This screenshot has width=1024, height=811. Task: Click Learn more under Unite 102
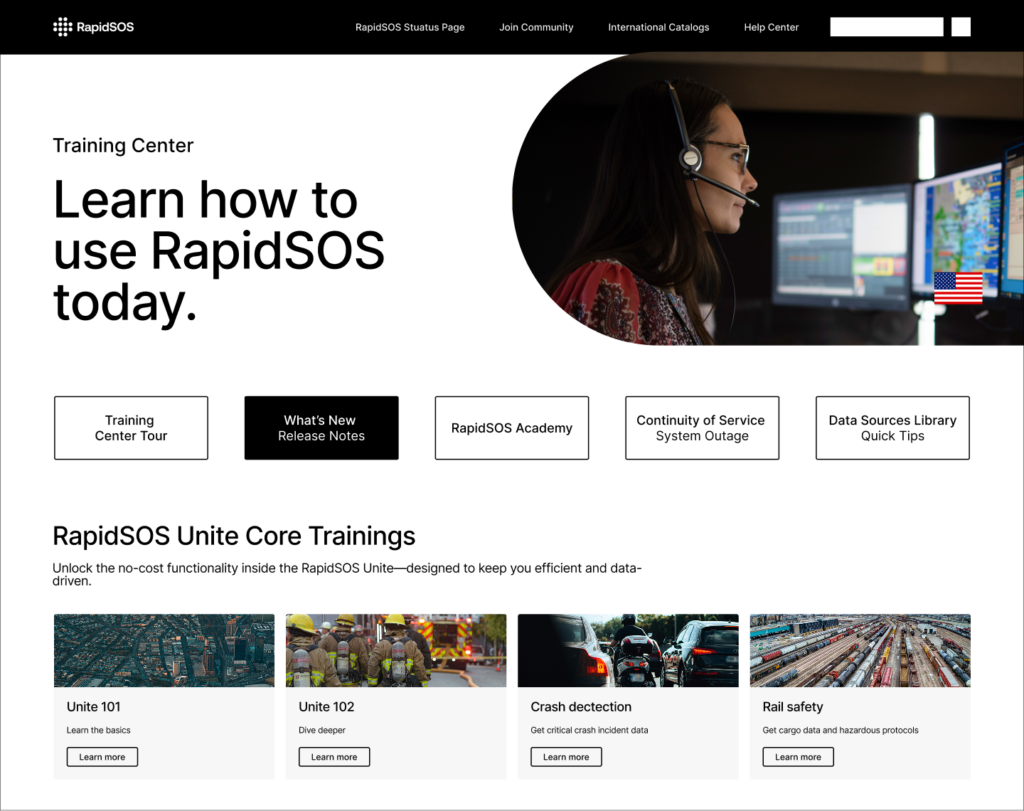point(334,757)
